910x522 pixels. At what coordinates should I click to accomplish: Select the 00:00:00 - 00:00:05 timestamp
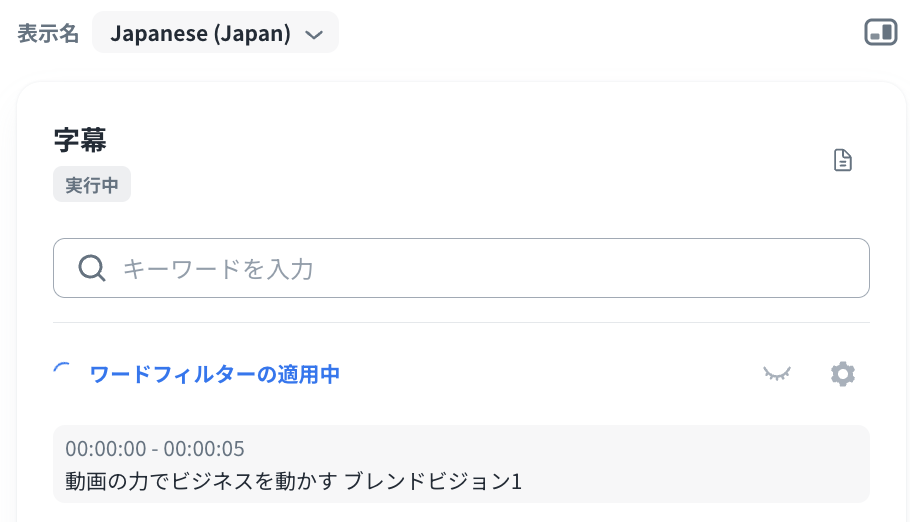tap(155, 448)
